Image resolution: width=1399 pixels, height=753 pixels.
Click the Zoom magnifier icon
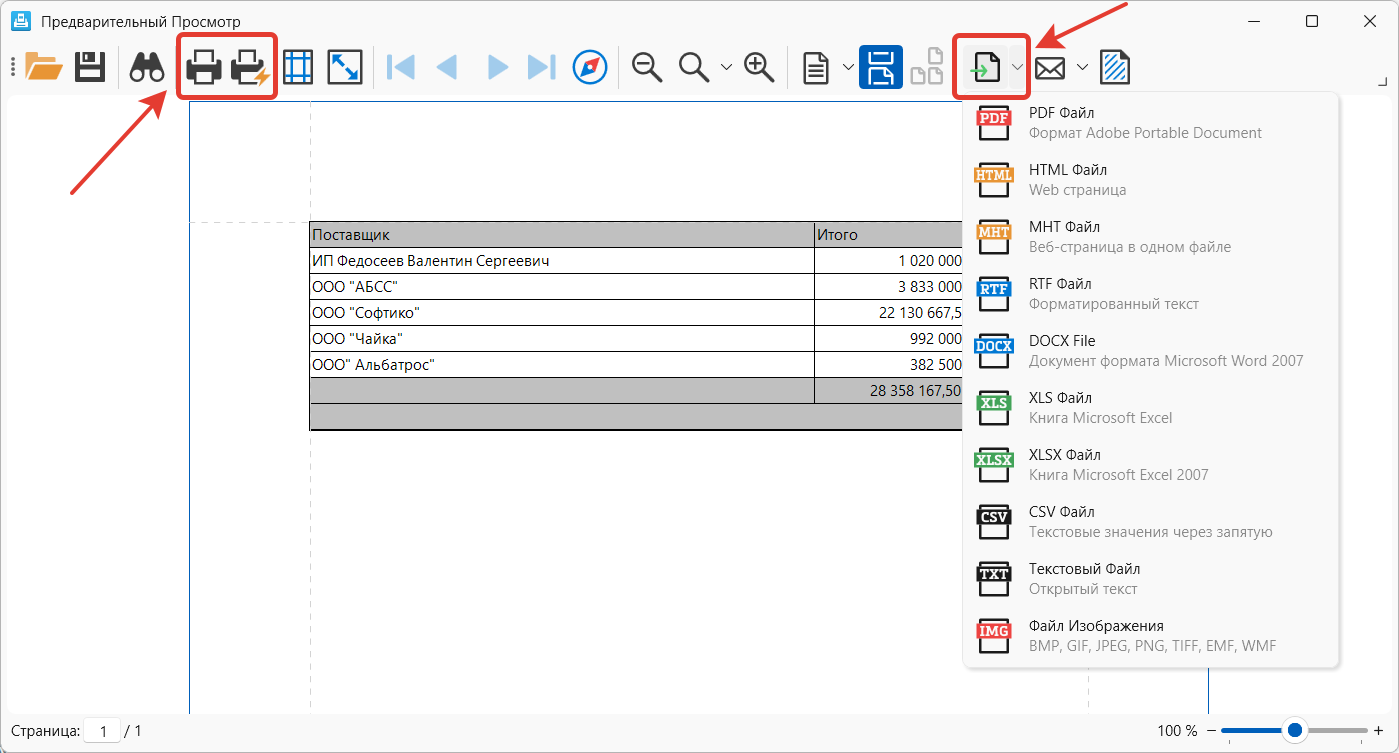pos(694,67)
